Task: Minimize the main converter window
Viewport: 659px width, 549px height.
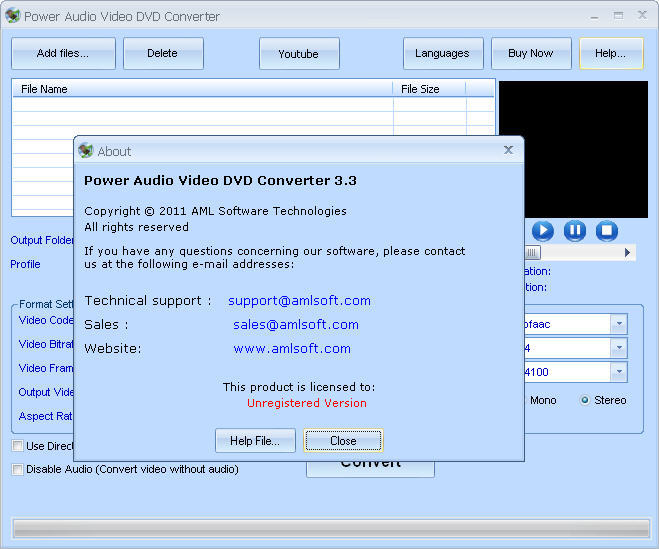Action: click(594, 17)
